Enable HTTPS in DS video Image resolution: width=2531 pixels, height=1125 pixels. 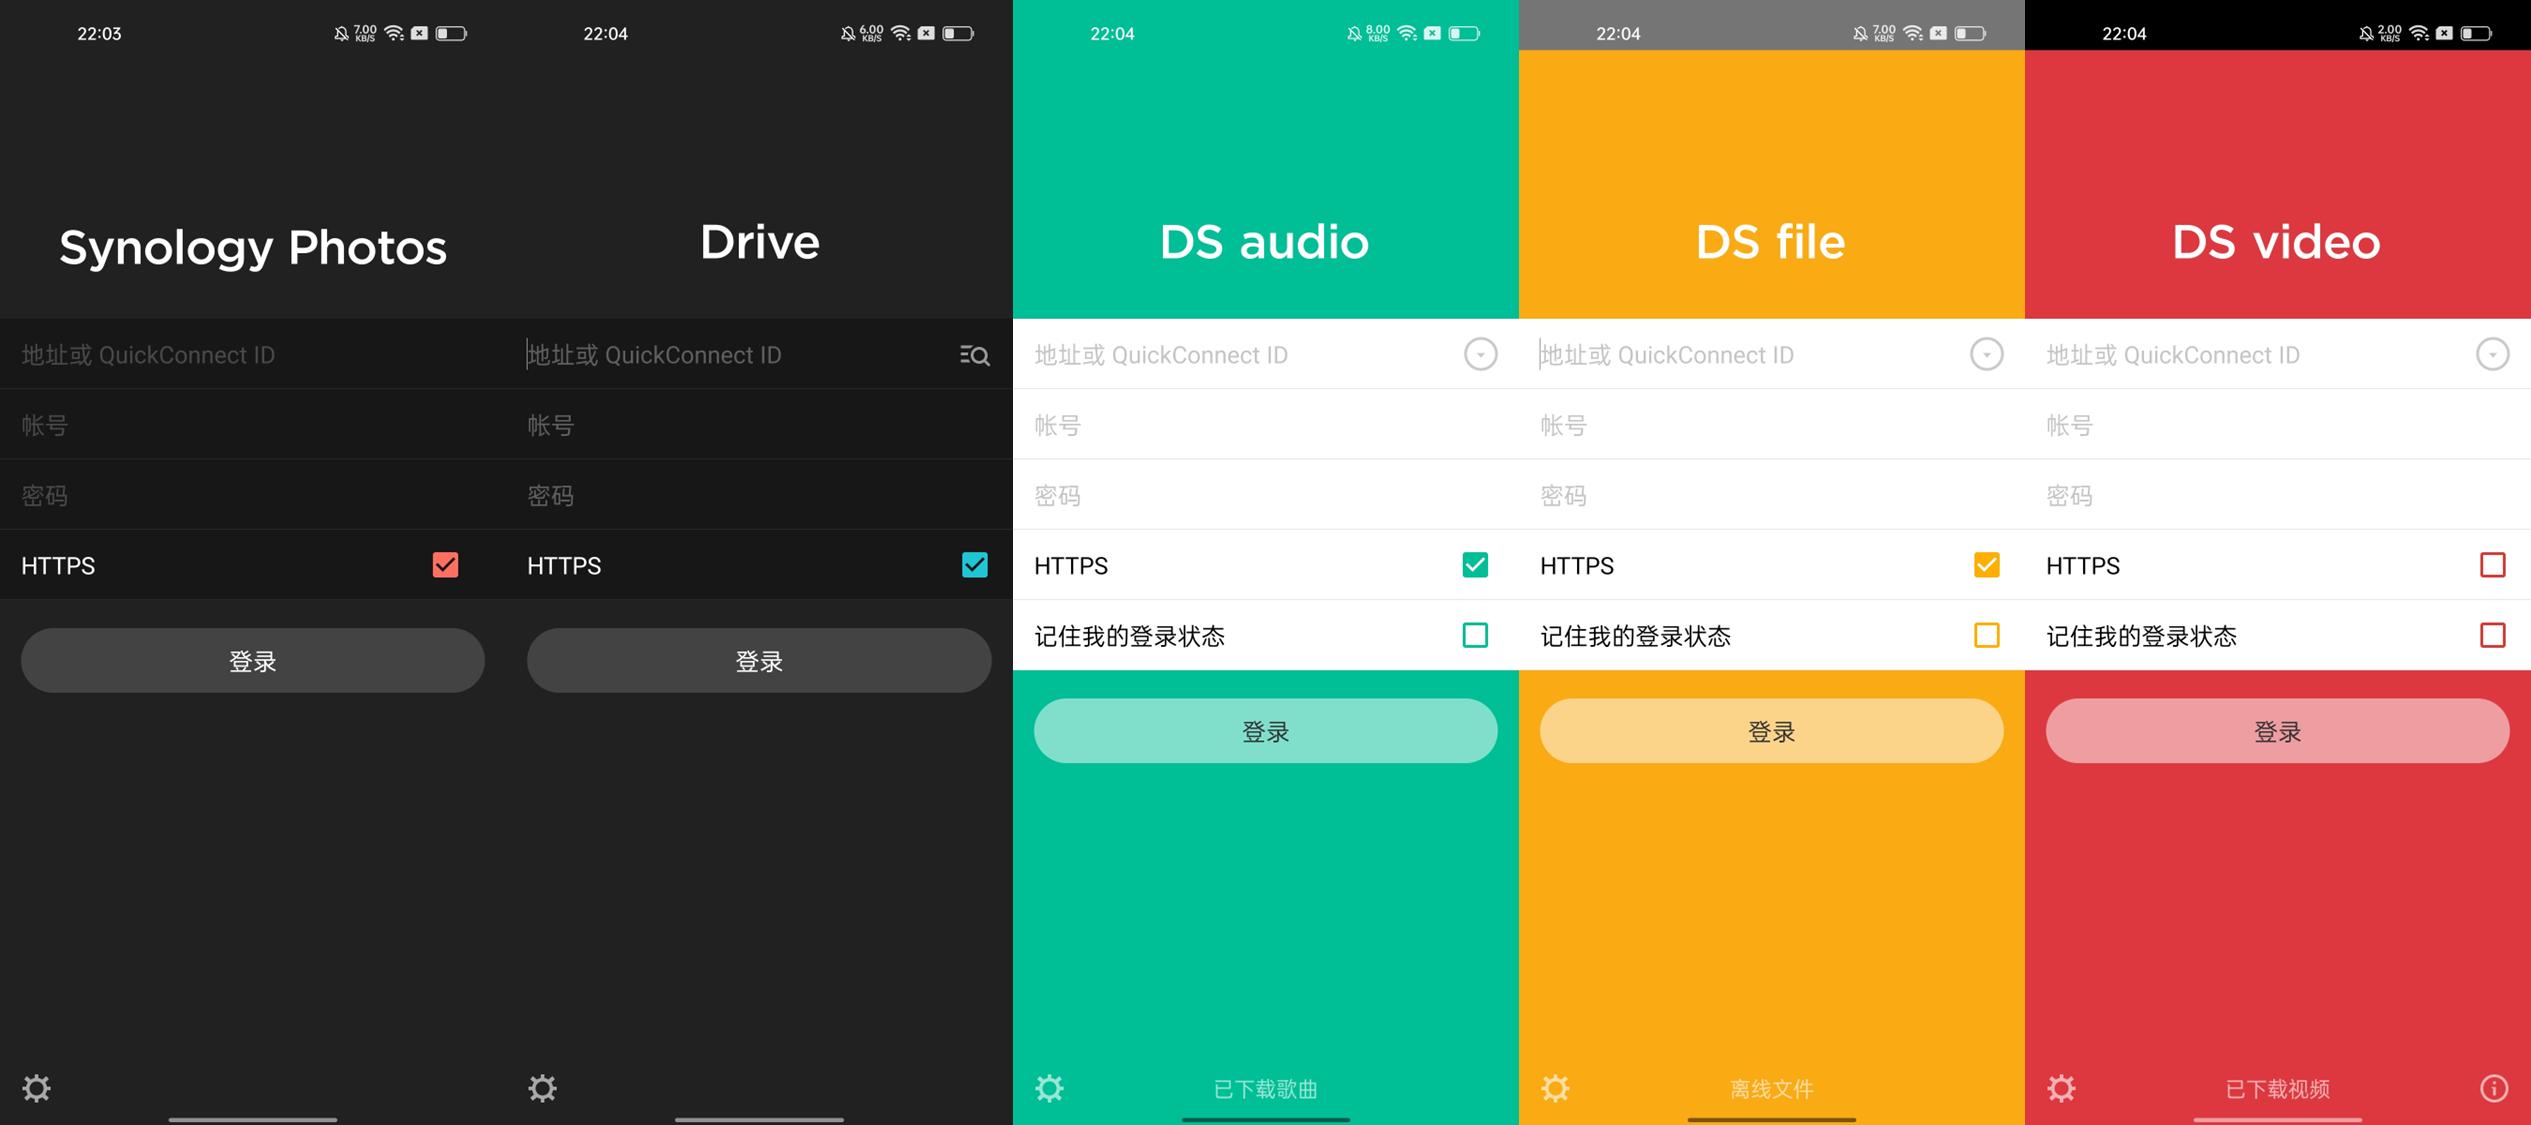pyautogui.click(x=2494, y=565)
